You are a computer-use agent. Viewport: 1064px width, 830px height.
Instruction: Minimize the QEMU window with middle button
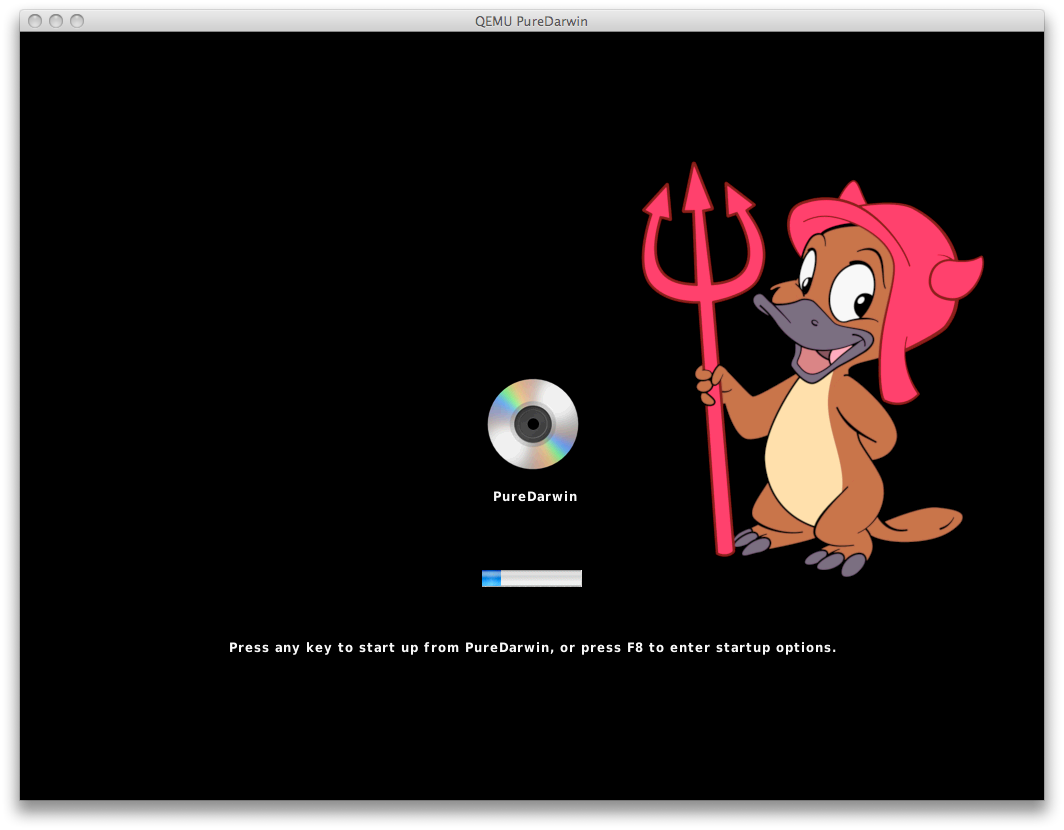(x=56, y=21)
